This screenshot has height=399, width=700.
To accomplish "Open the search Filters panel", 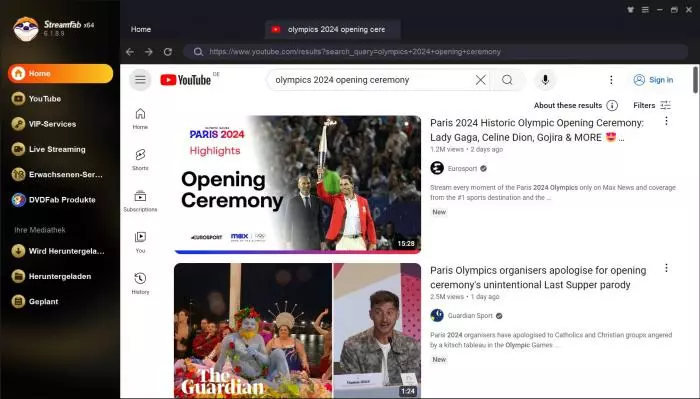I will coord(652,105).
